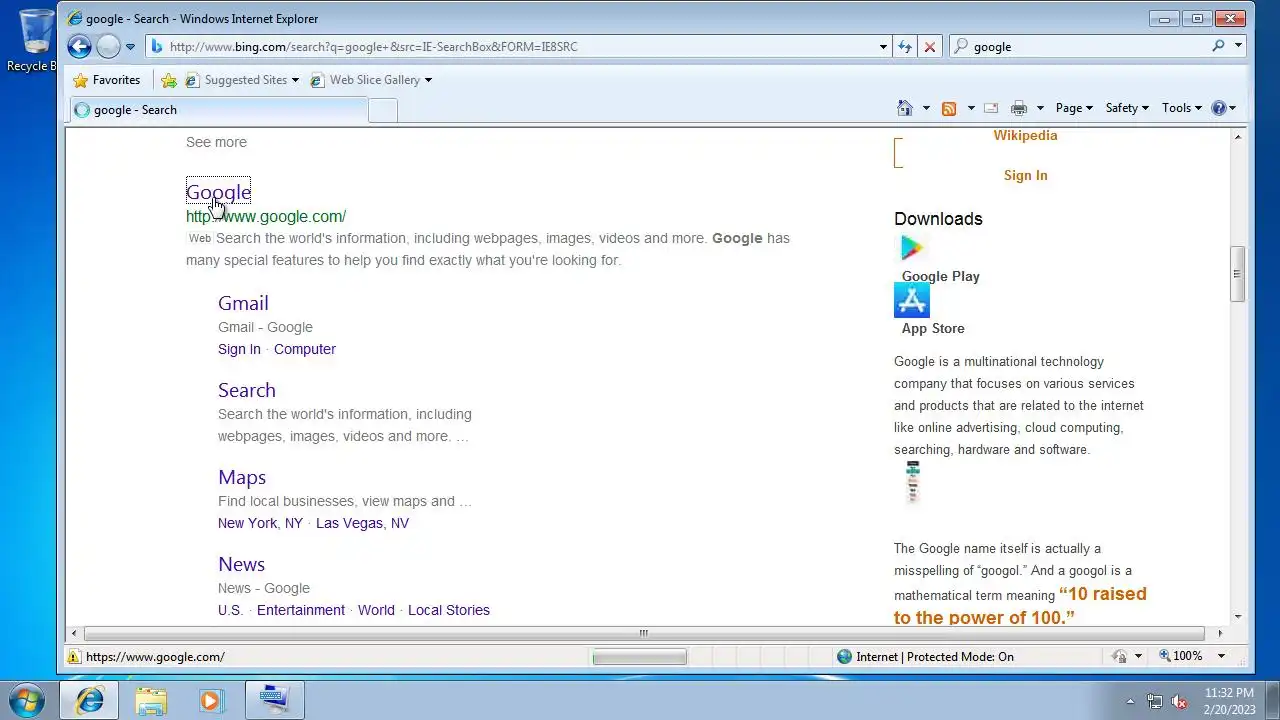Open the Home button dropdown arrow
Screen dimensions: 1280x720
pyautogui.click(x=926, y=108)
